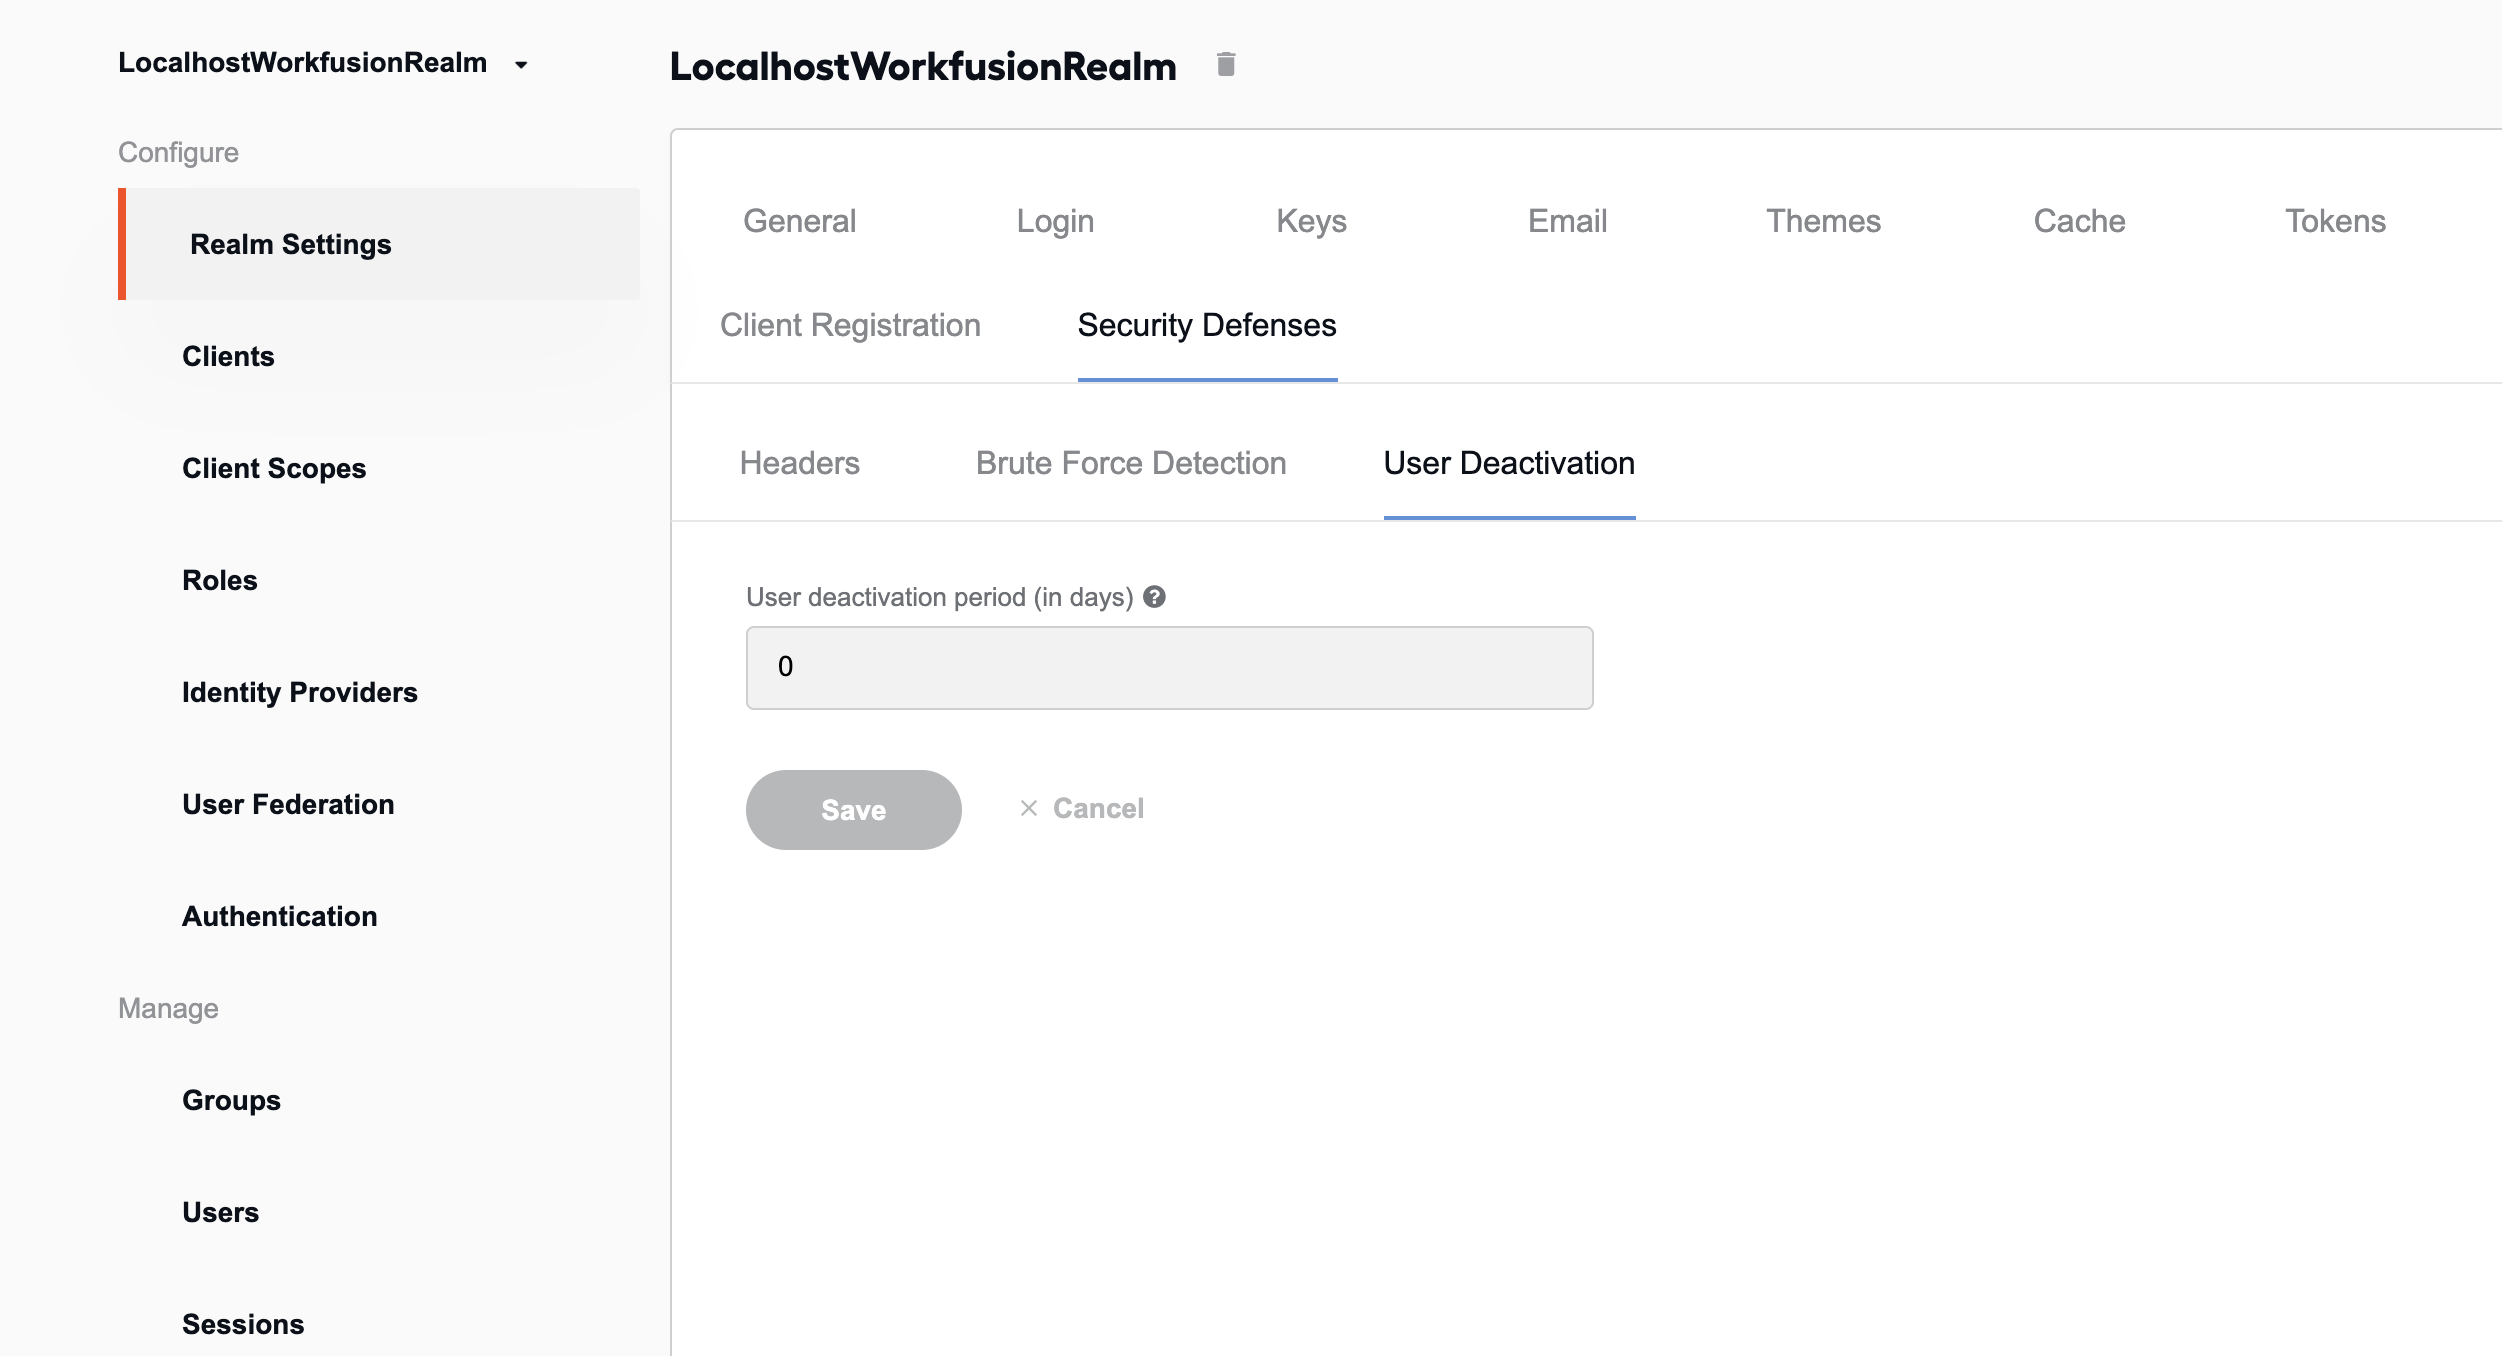Open Users under Manage
The height and width of the screenshot is (1356, 2502).
pyautogui.click(x=220, y=1212)
